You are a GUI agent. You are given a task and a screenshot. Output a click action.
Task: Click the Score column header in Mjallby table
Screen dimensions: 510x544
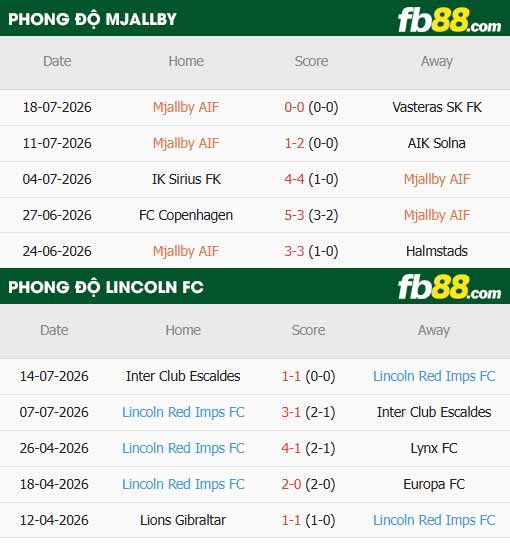pos(311,61)
